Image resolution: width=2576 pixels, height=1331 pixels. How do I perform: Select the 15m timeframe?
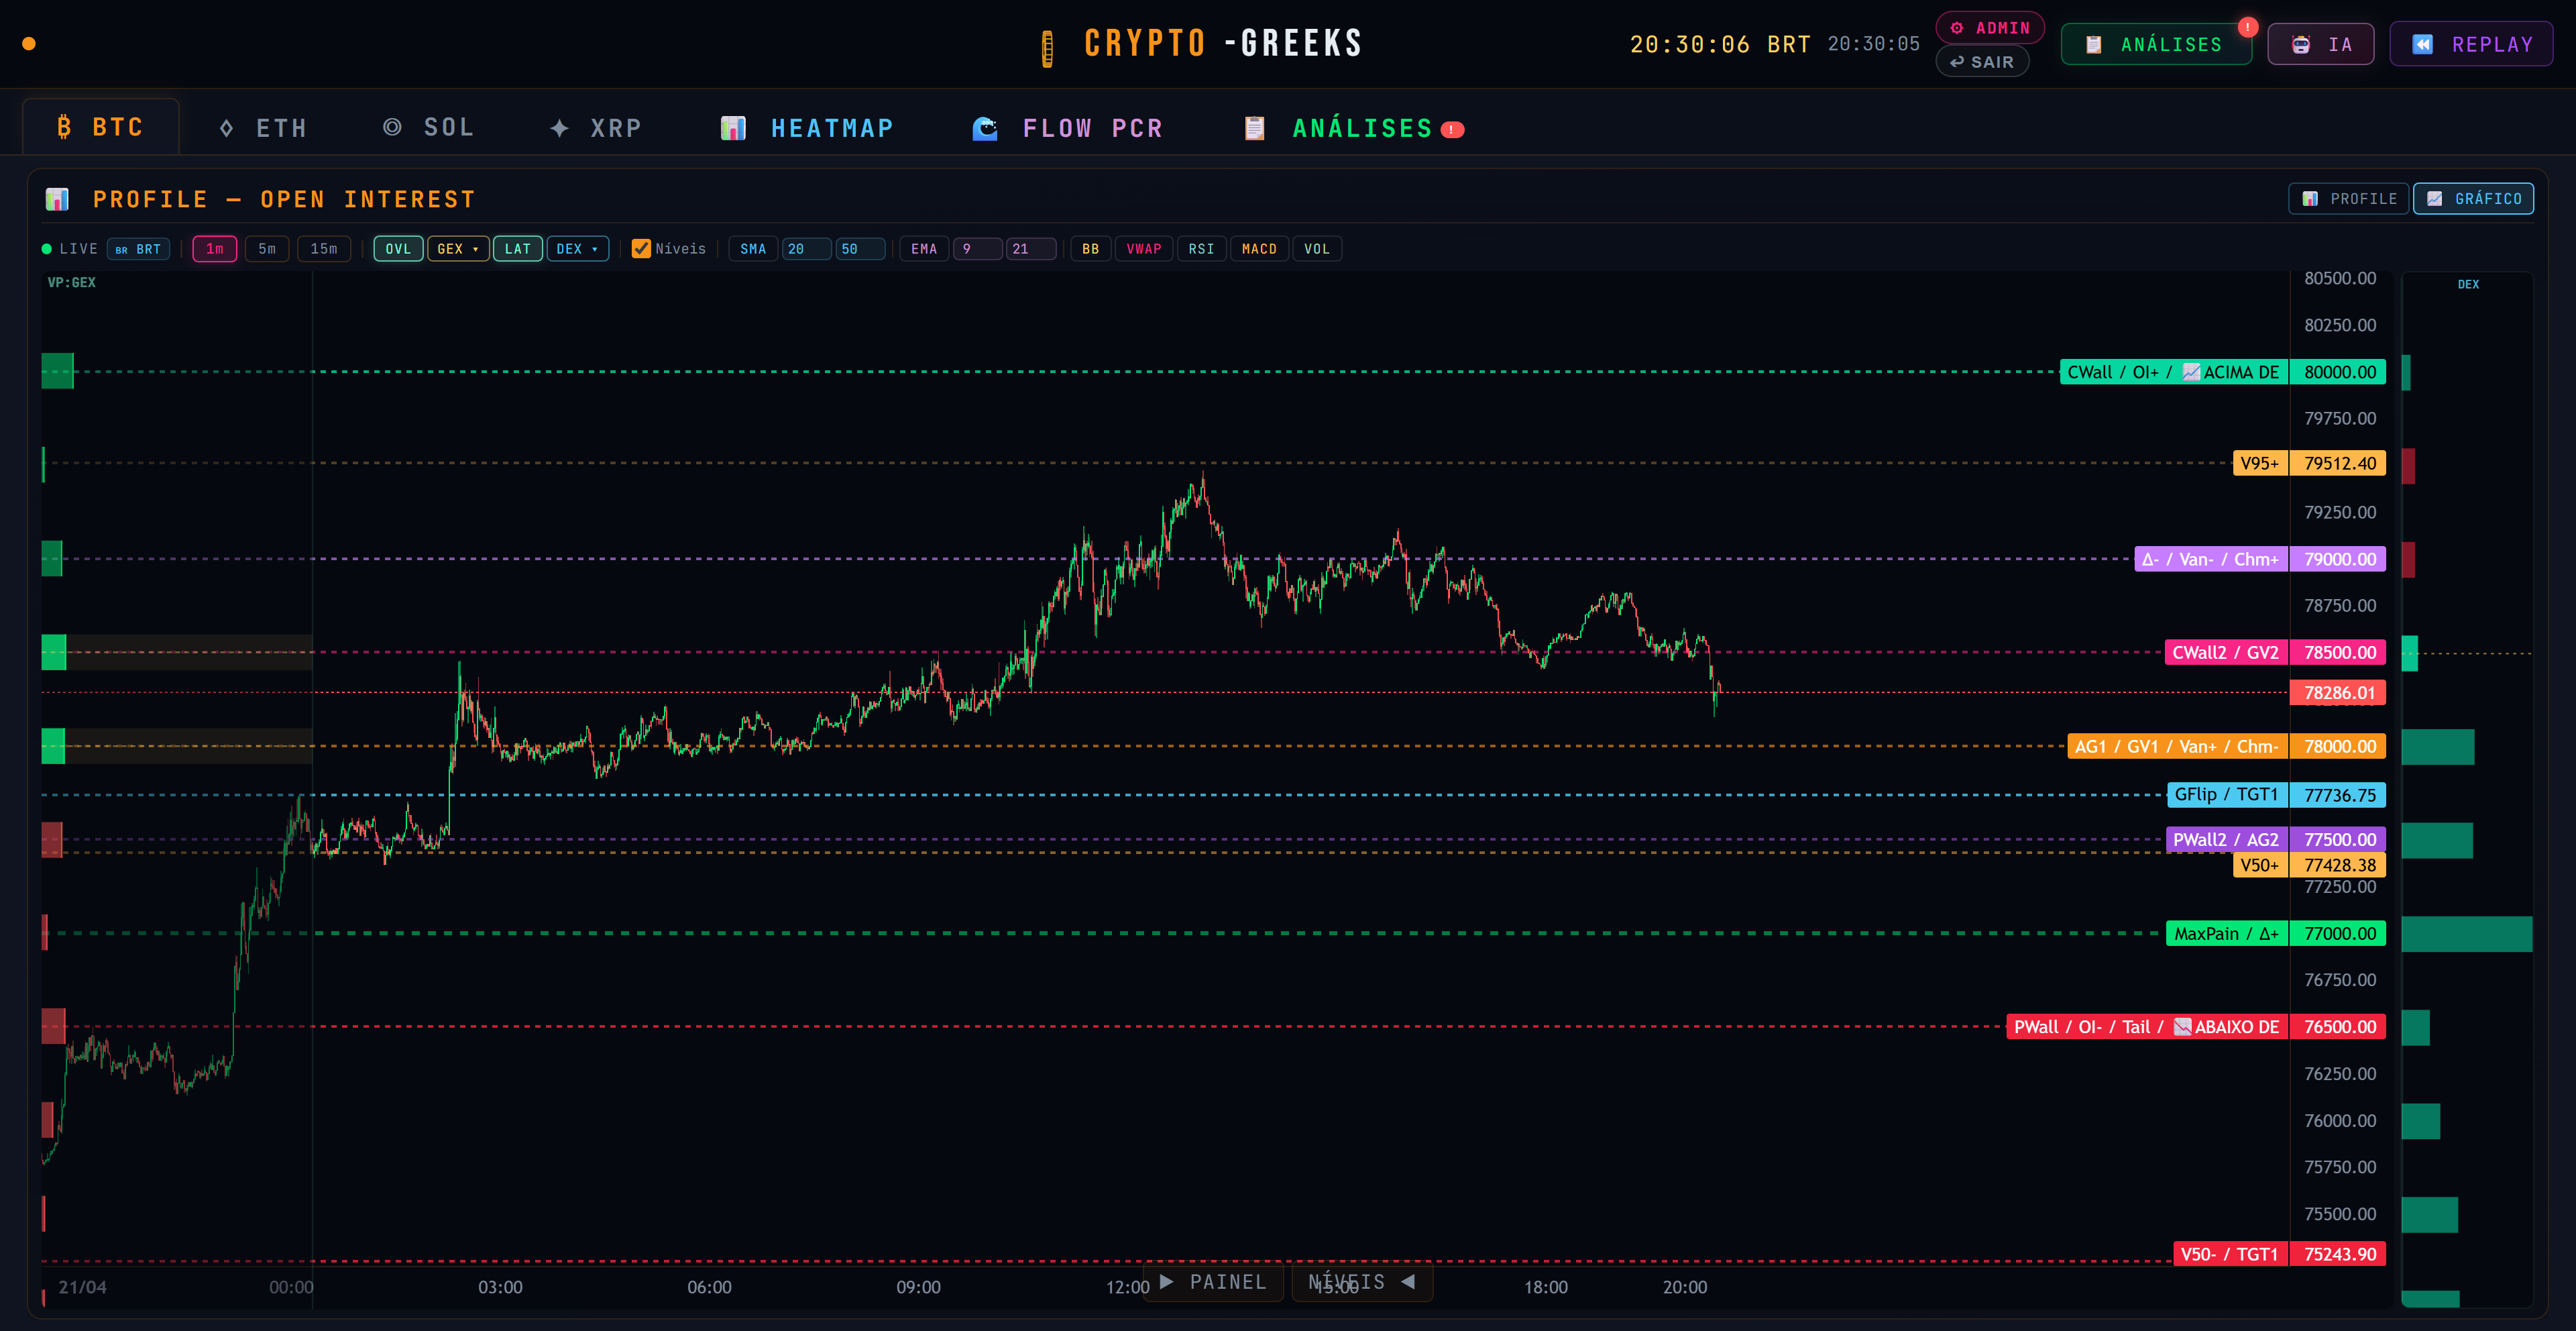324,249
